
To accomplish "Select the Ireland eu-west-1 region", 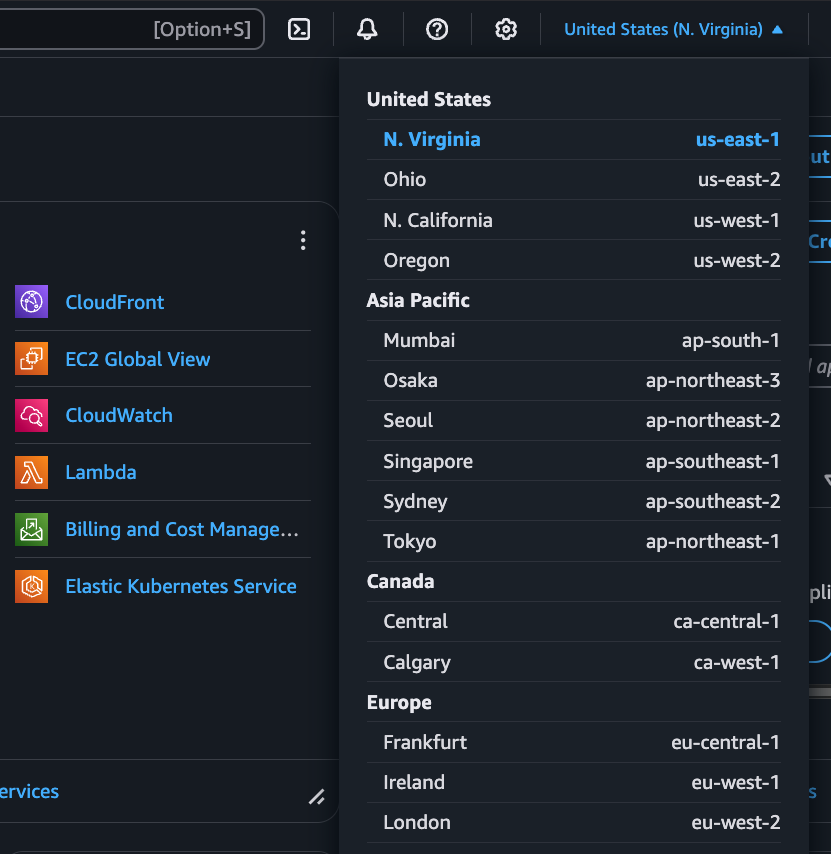I will click(574, 783).
